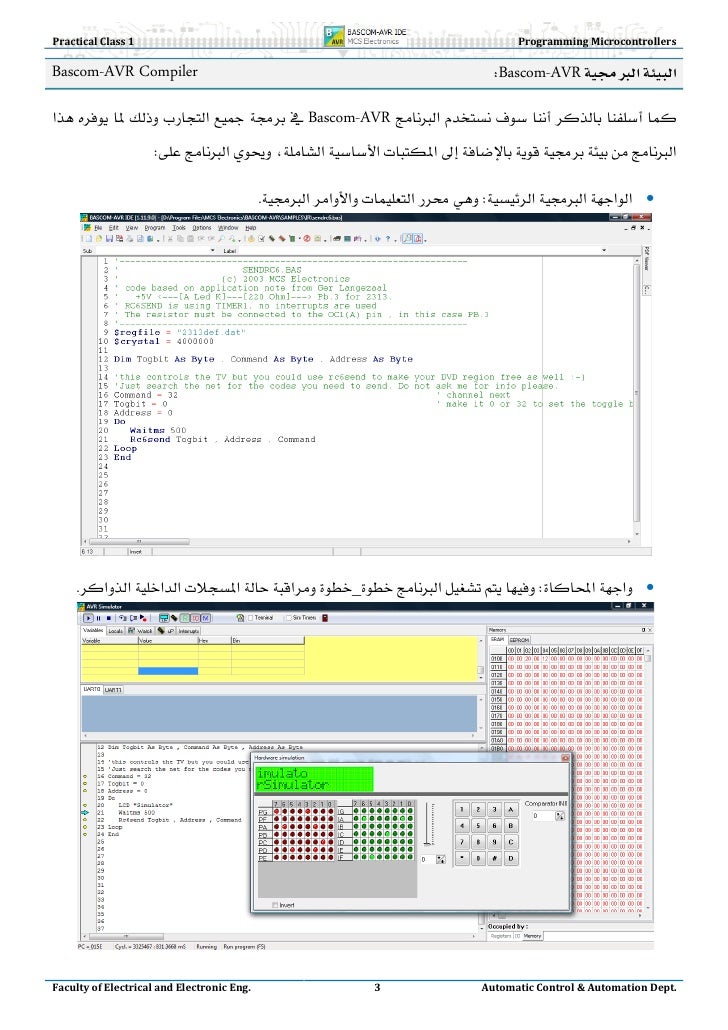Show hardware simulation LCD icon
The height and width of the screenshot is (1030, 728).
pyautogui.click(x=164, y=618)
